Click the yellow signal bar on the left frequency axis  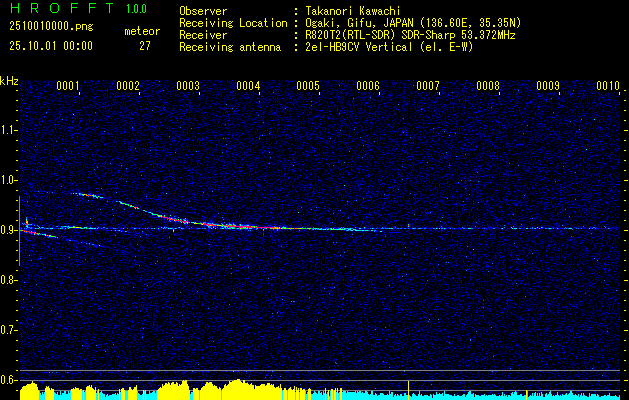(x=19, y=230)
